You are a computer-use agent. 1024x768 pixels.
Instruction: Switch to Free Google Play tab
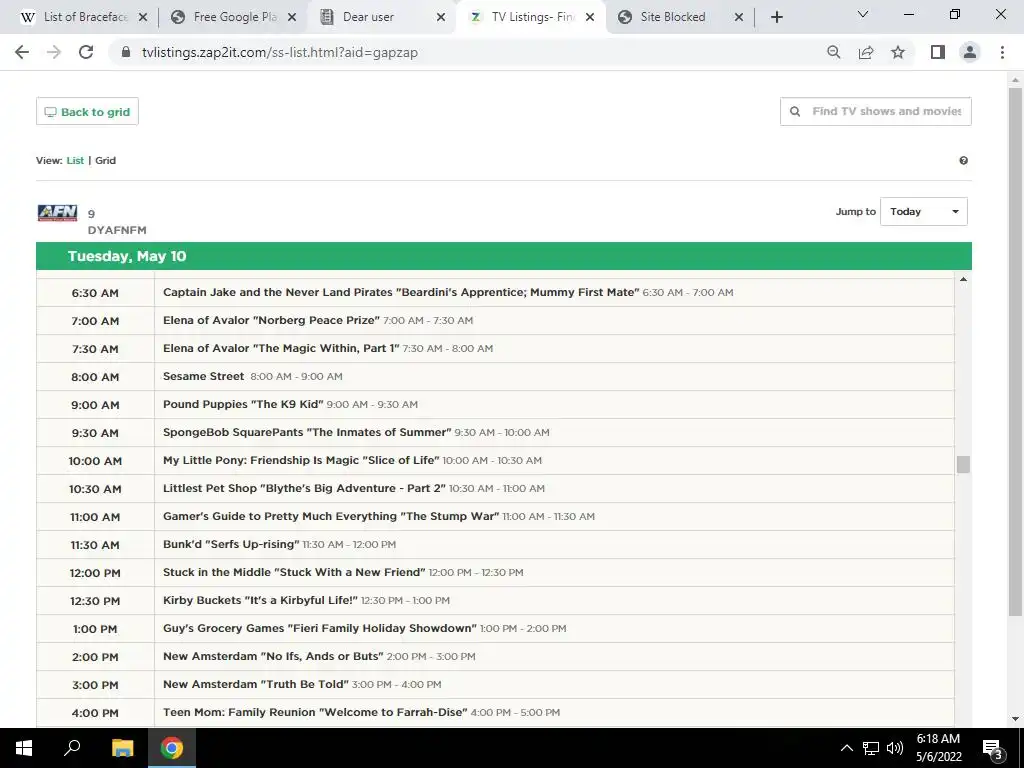pyautogui.click(x=232, y=17)
